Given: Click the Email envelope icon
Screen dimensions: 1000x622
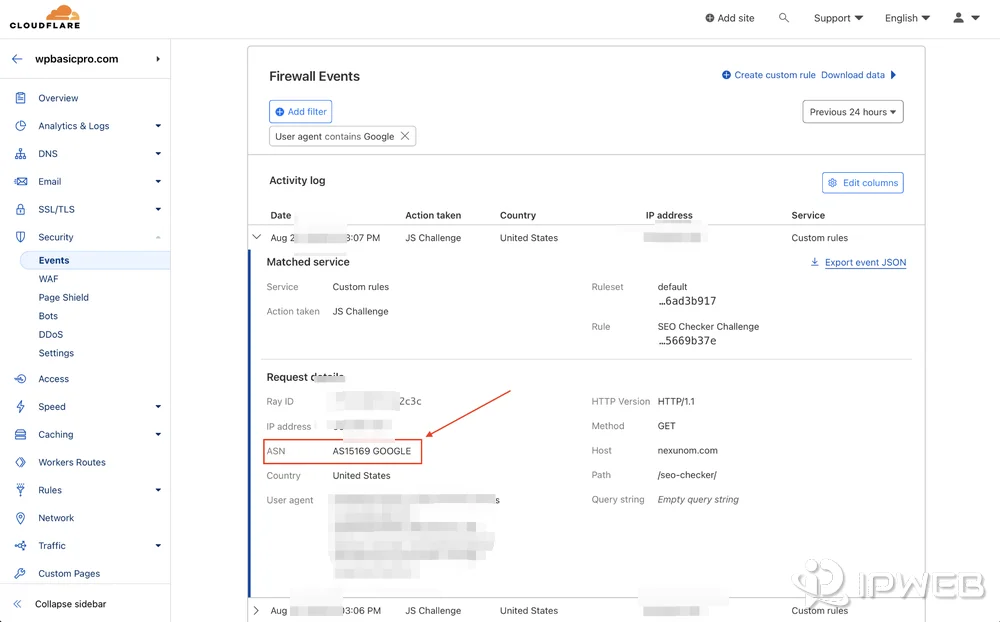Looking at the screenshot, I should tap(20, 181).
